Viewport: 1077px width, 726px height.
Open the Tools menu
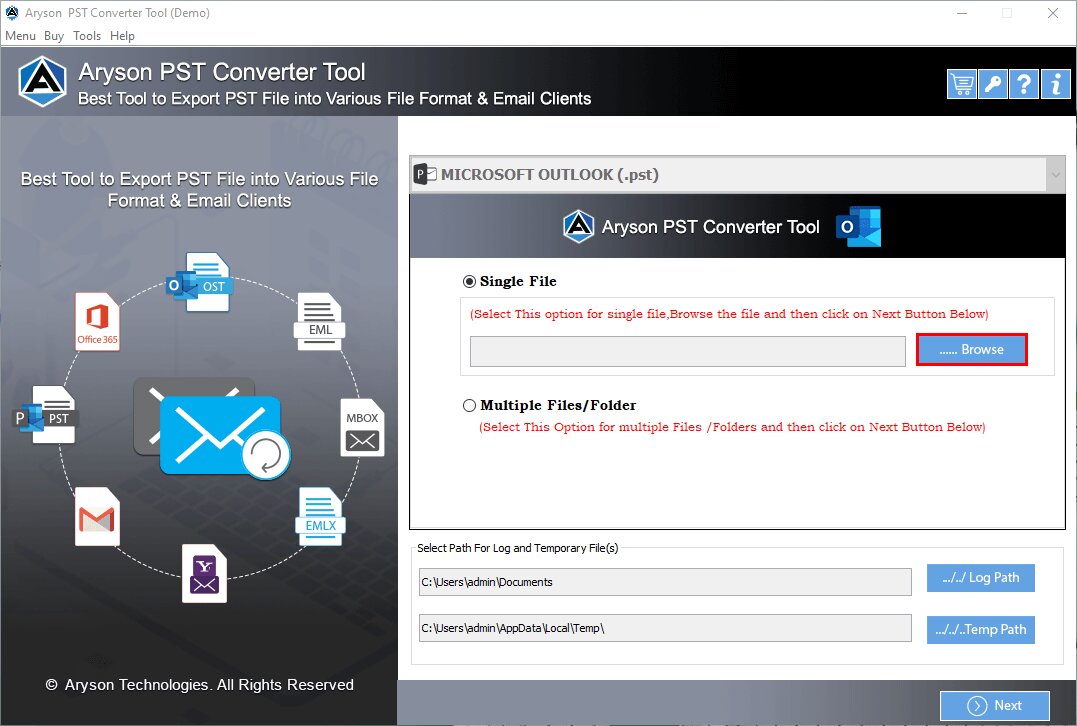[x=87, y=36]
